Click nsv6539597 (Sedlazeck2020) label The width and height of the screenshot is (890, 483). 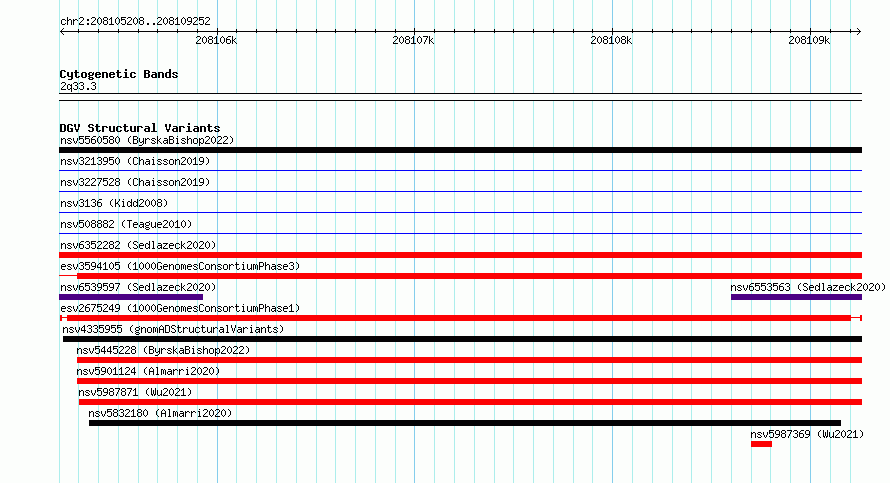[138, 287]
